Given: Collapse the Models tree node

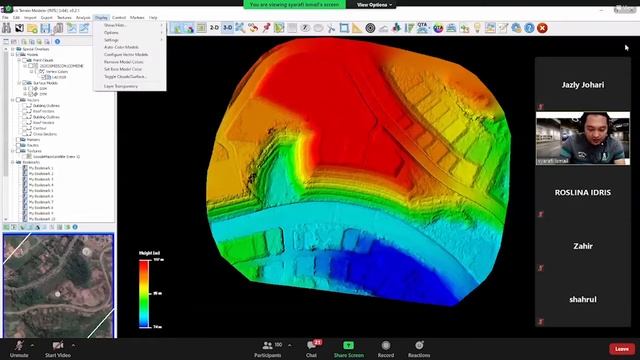Looking at the screenshot, I should click(13, 54).
